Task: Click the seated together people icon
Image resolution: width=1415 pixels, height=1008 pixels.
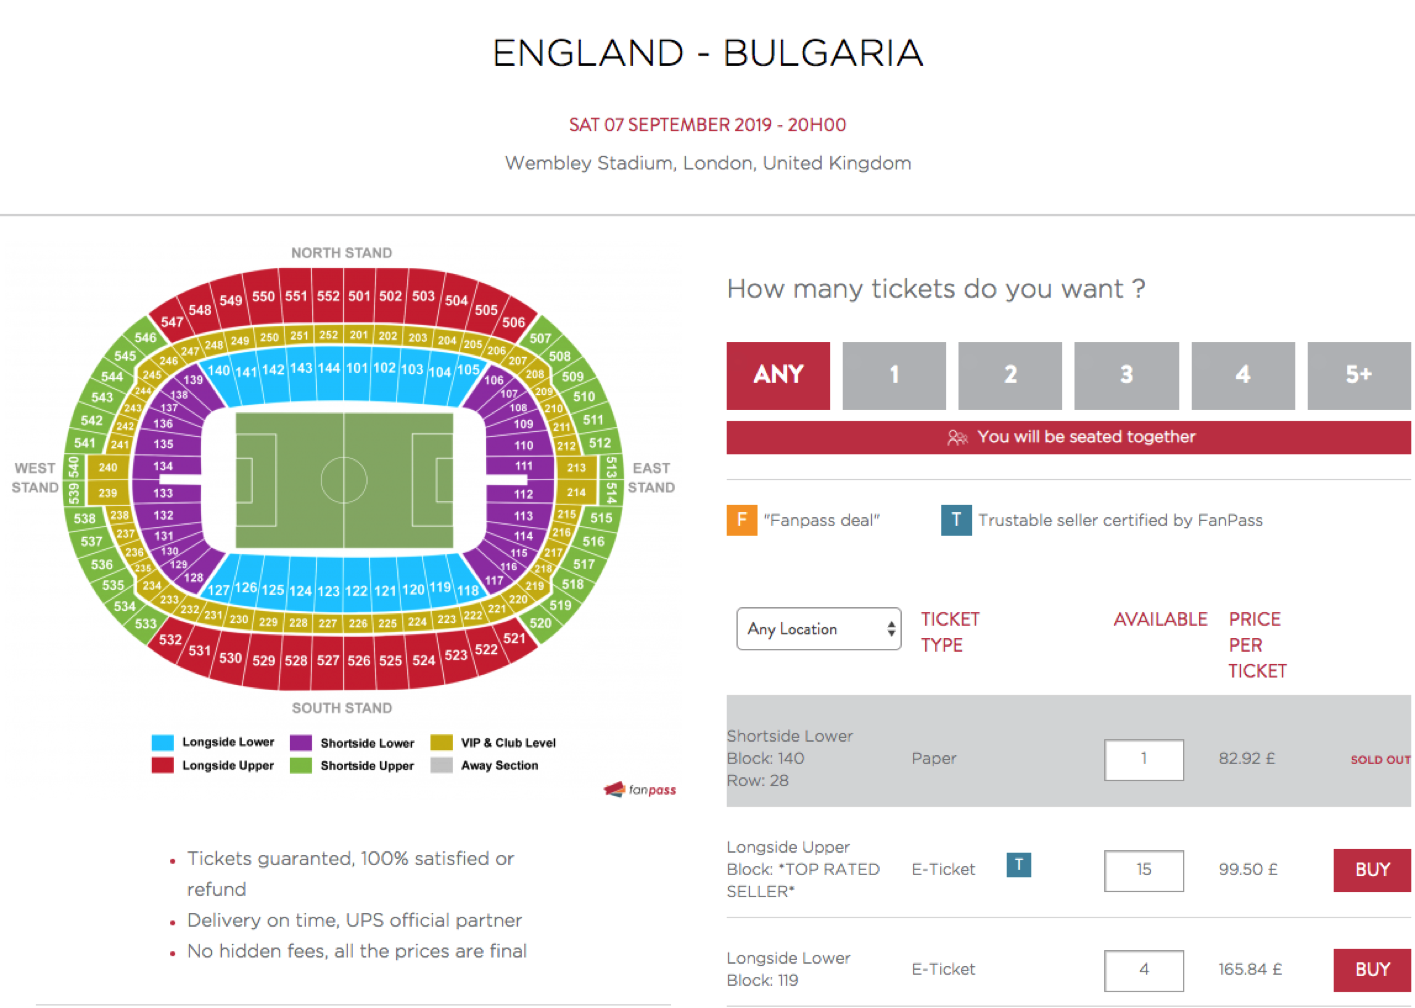Action: [x=957, y=437]
